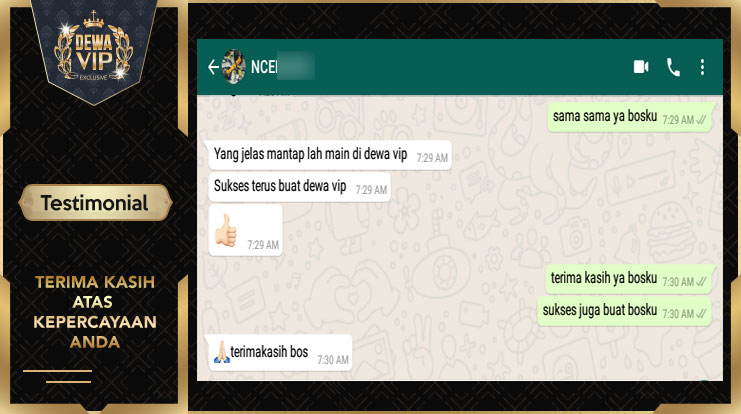This screenshot has width=741, height=414.
Task: Tap the back arrow in chat header
Action: 213,67
